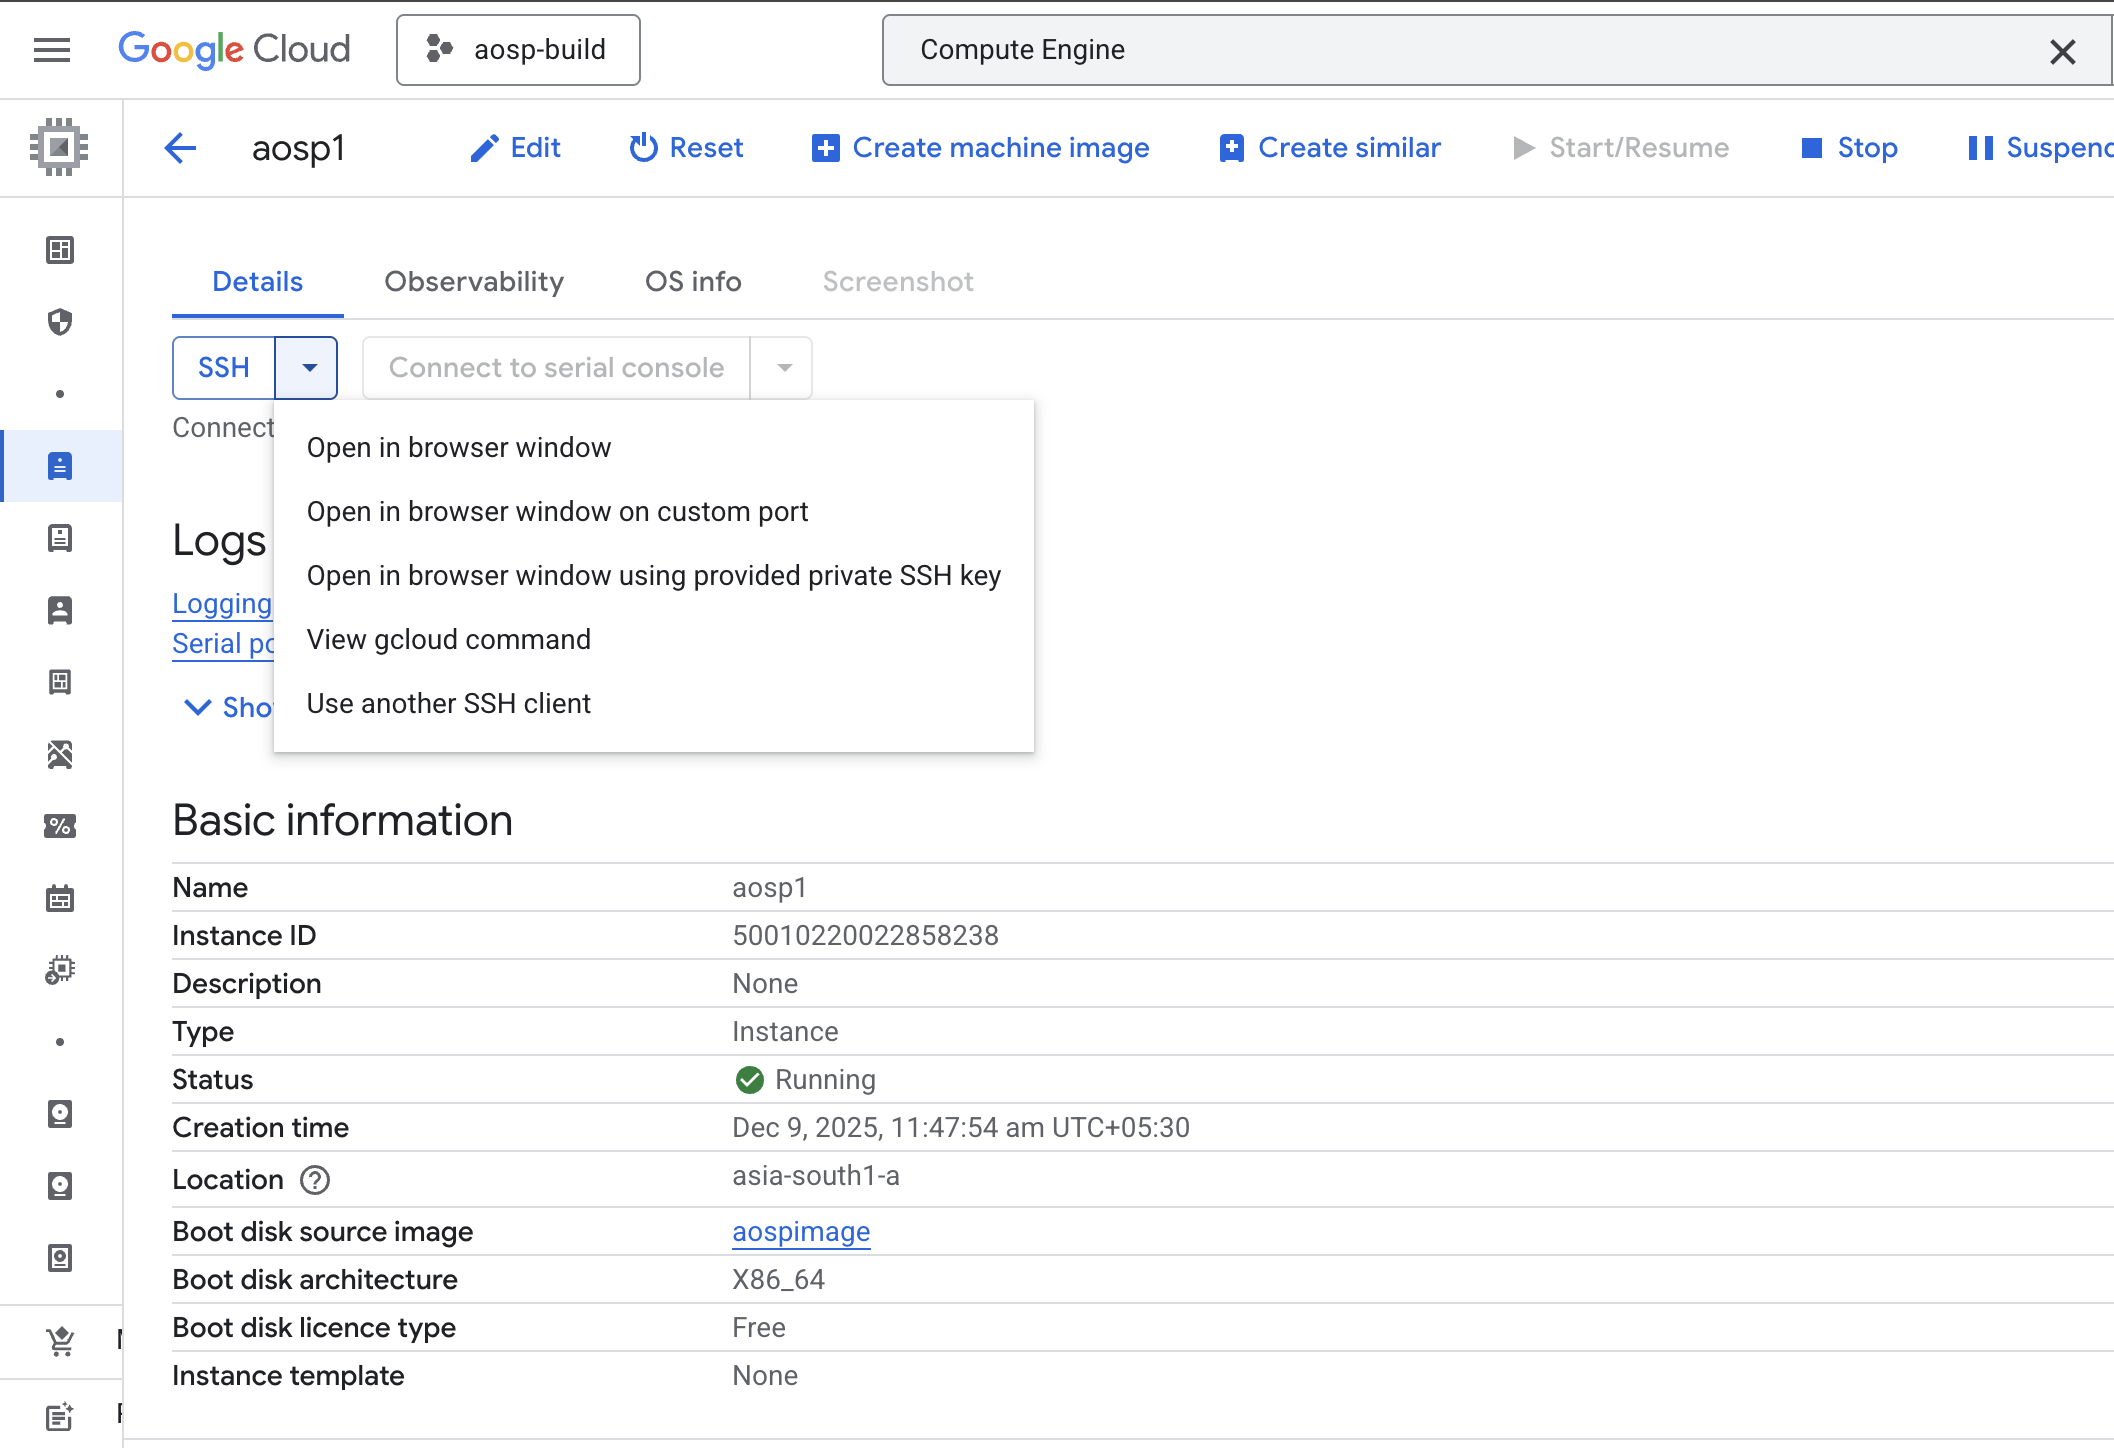This screenshot has height=1448, width=2114.
Task: Open Release notes from the sidebar
Action: pos(61,1415)
